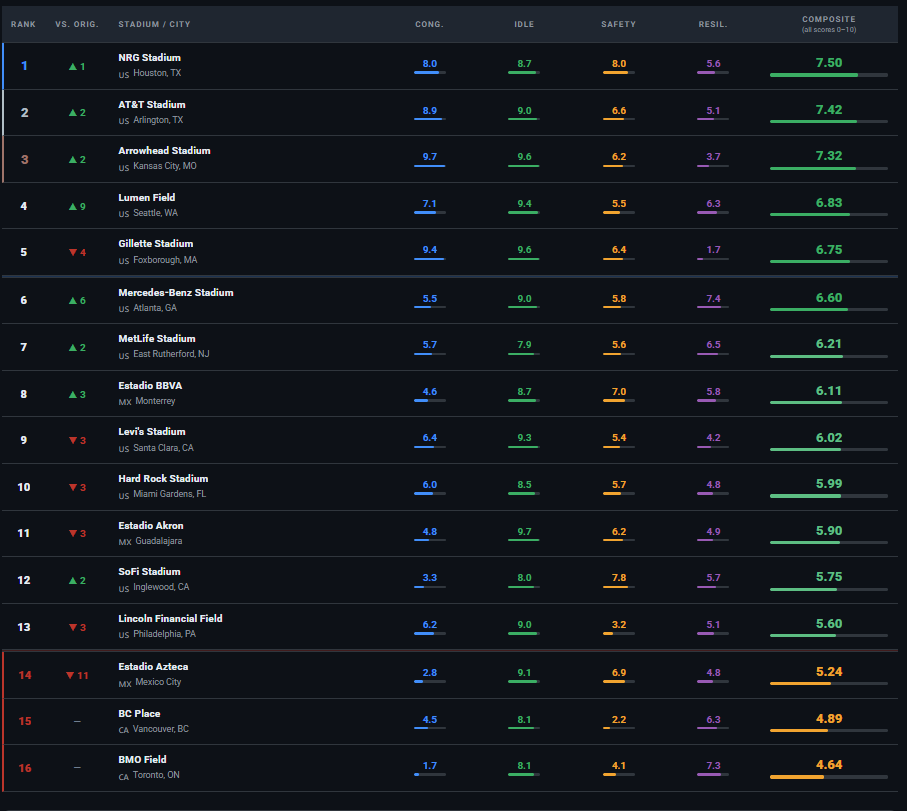Click Arrowhead Stadium congestion bar 9.7
This screenshot has height=811, width=907.
point(429,166)
